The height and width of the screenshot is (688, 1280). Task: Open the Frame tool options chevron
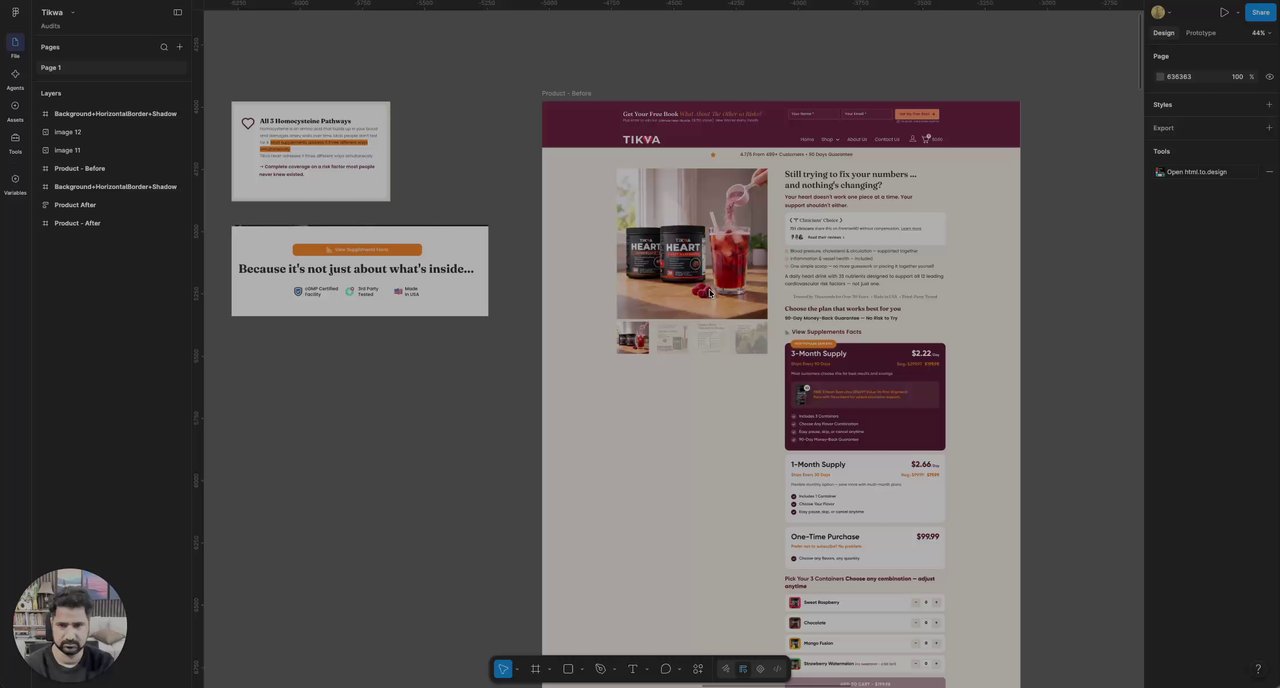[x=549, y=669]
